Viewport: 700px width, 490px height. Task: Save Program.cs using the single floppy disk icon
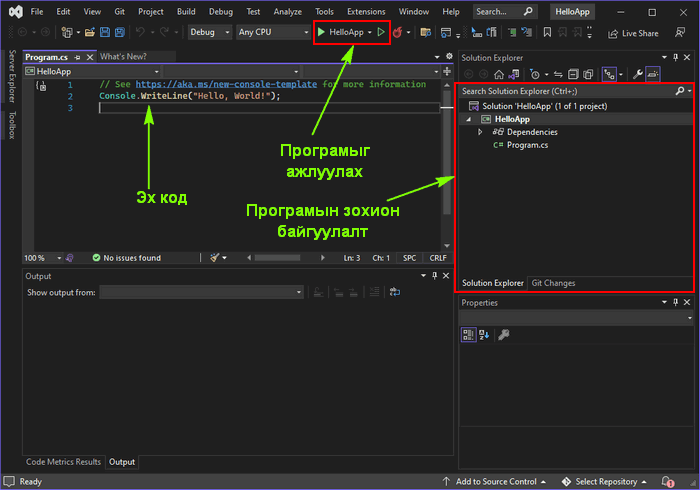[x=105, y=32]
